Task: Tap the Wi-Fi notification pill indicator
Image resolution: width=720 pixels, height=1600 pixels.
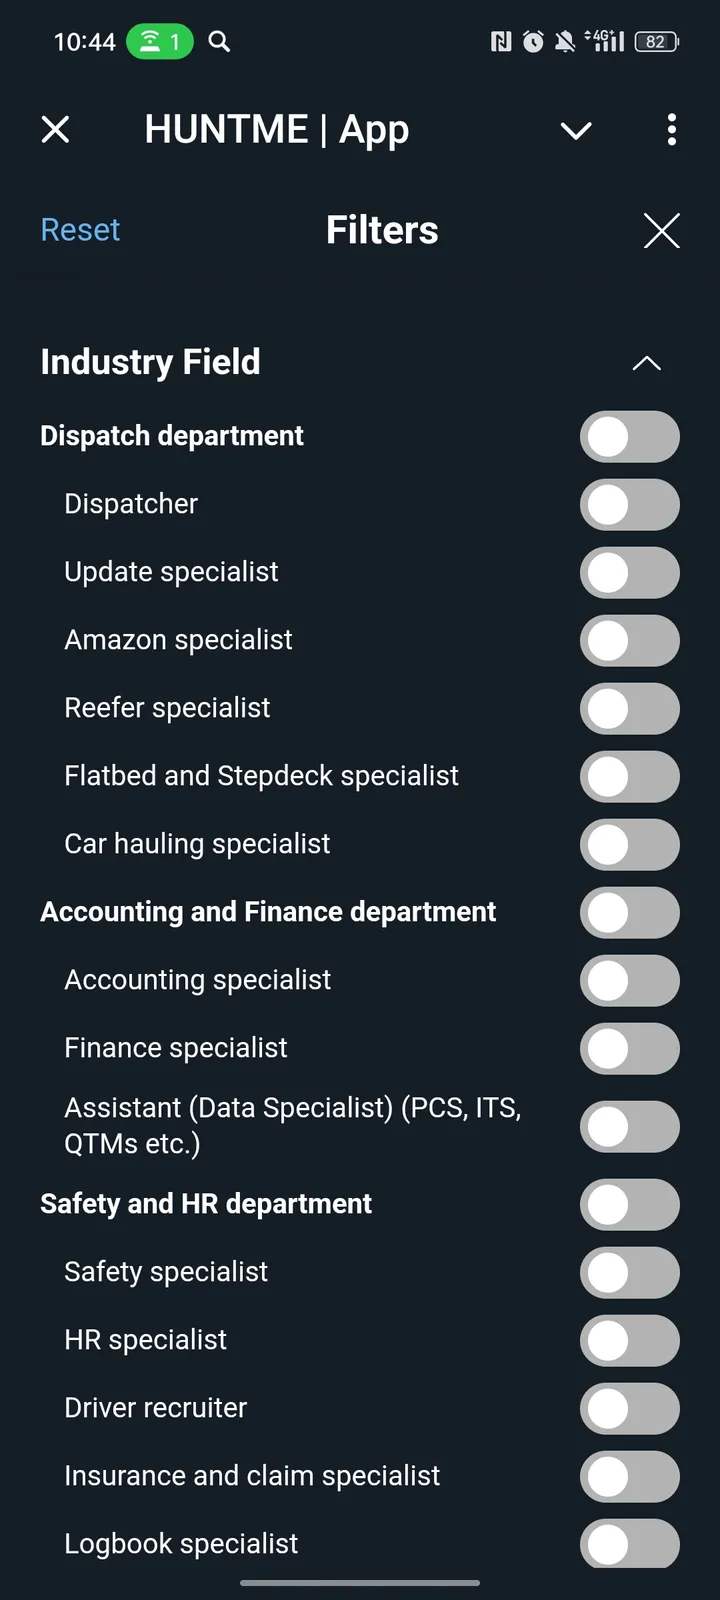Action: tap(158, 42)
